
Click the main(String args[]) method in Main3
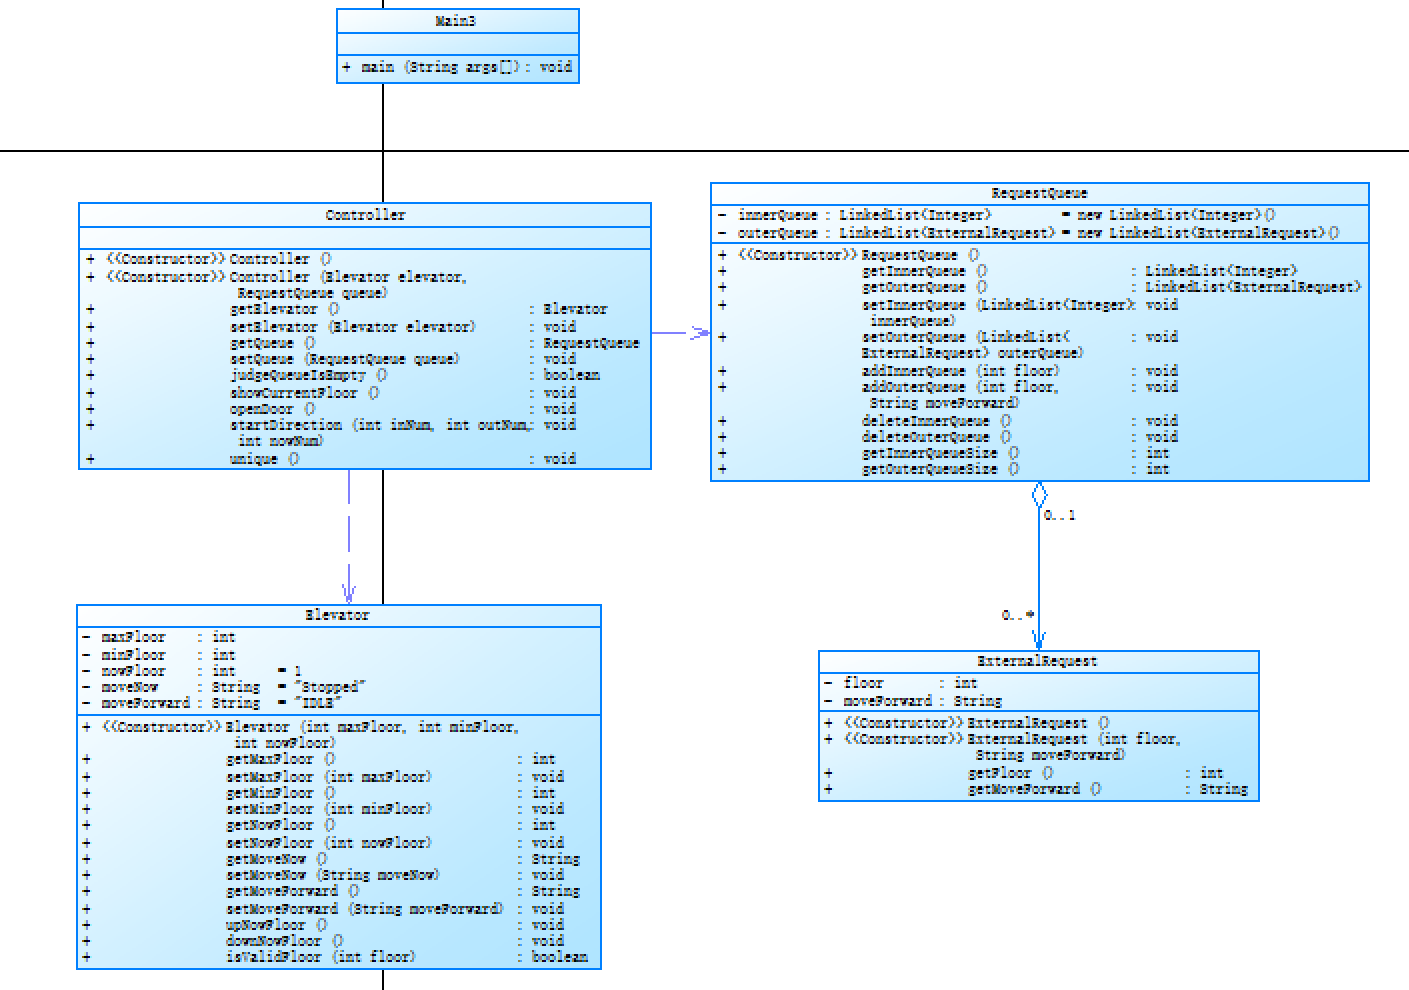pyautogui.click(x=457, y=67)
